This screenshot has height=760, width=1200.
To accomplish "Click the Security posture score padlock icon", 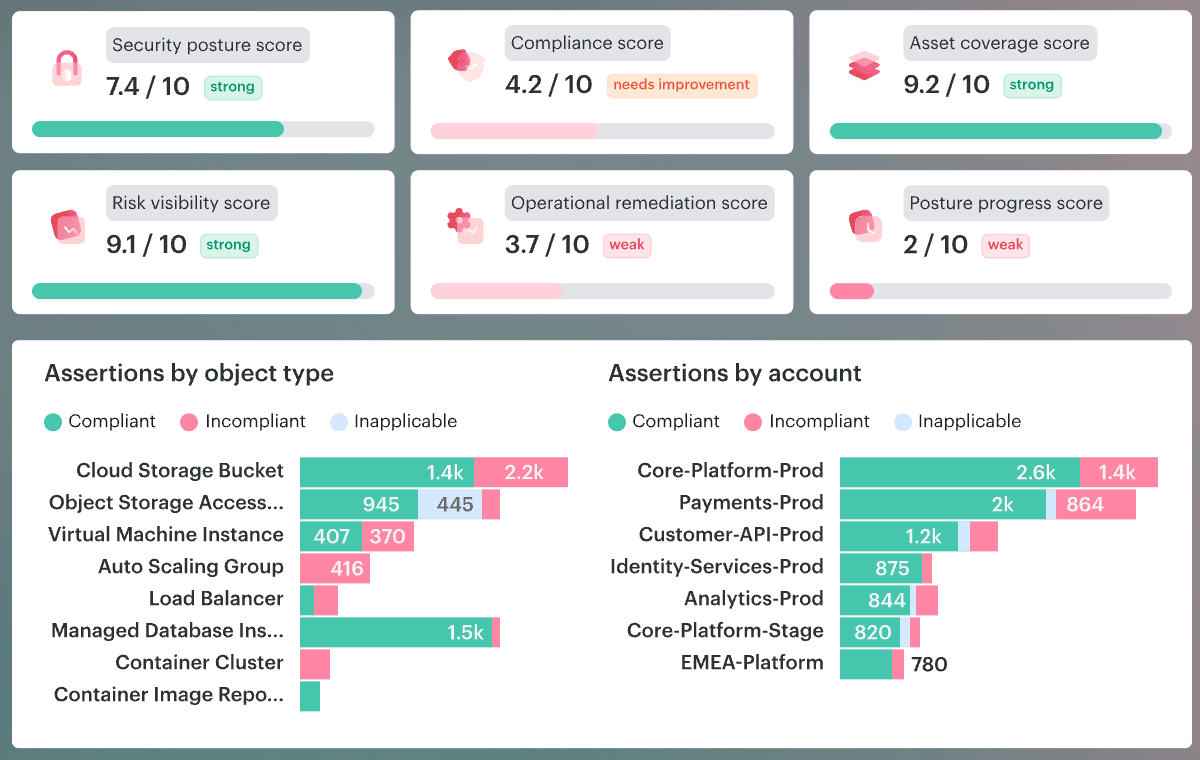I will pyautogui.click(x=66, y=67).
